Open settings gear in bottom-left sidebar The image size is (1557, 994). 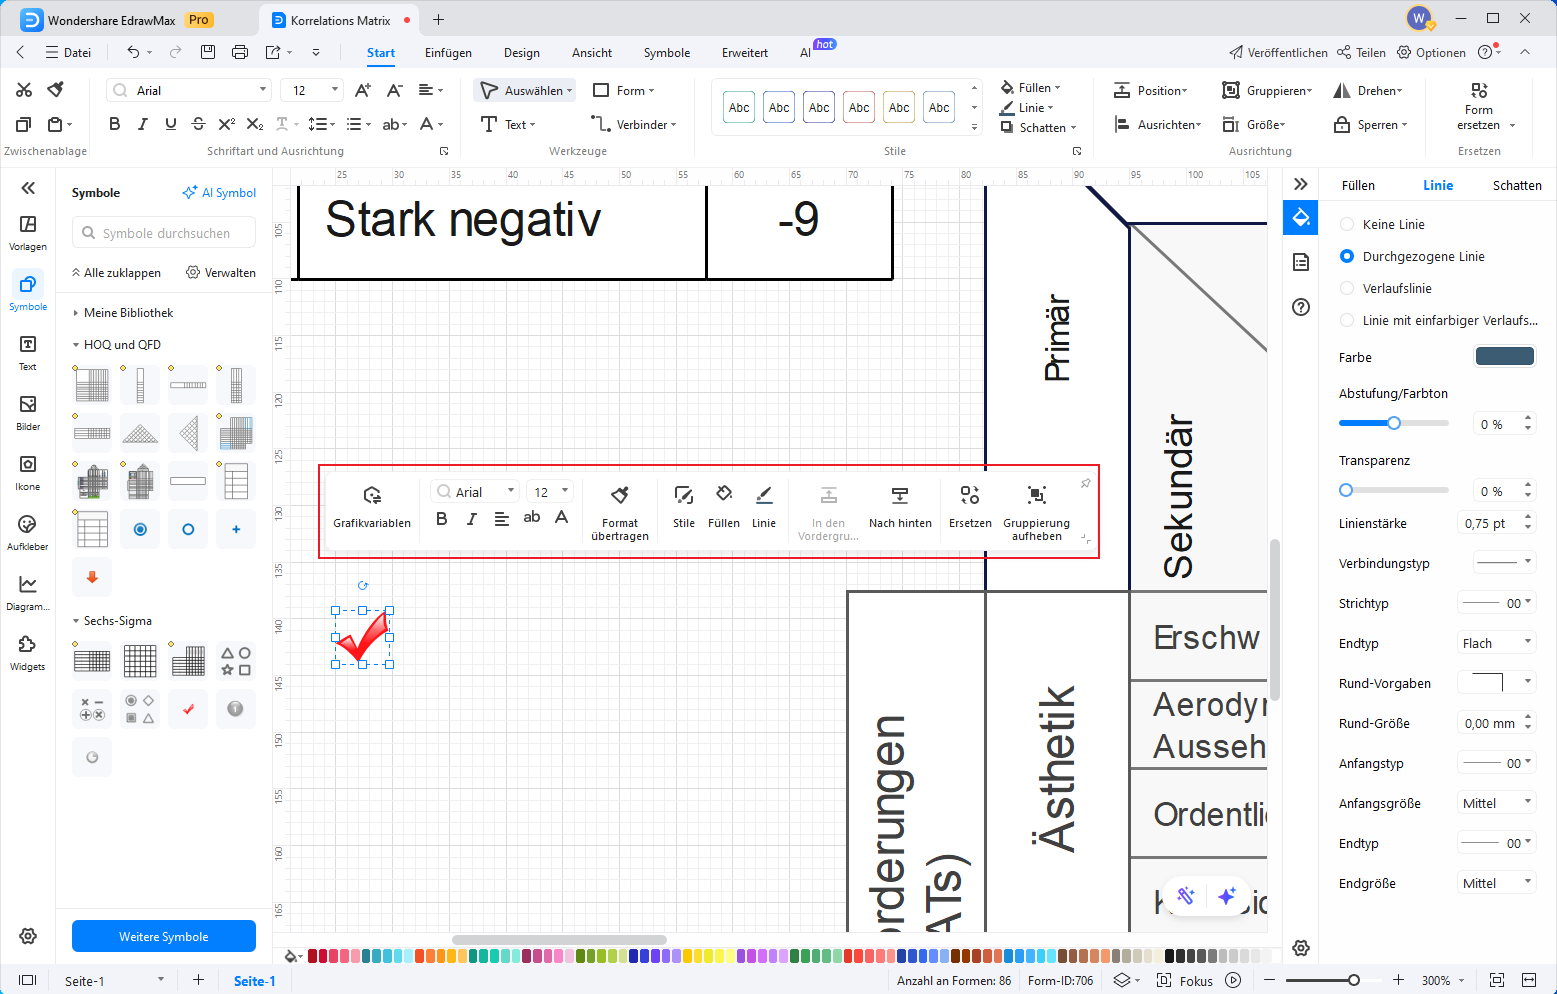click(x=28, y=936)
